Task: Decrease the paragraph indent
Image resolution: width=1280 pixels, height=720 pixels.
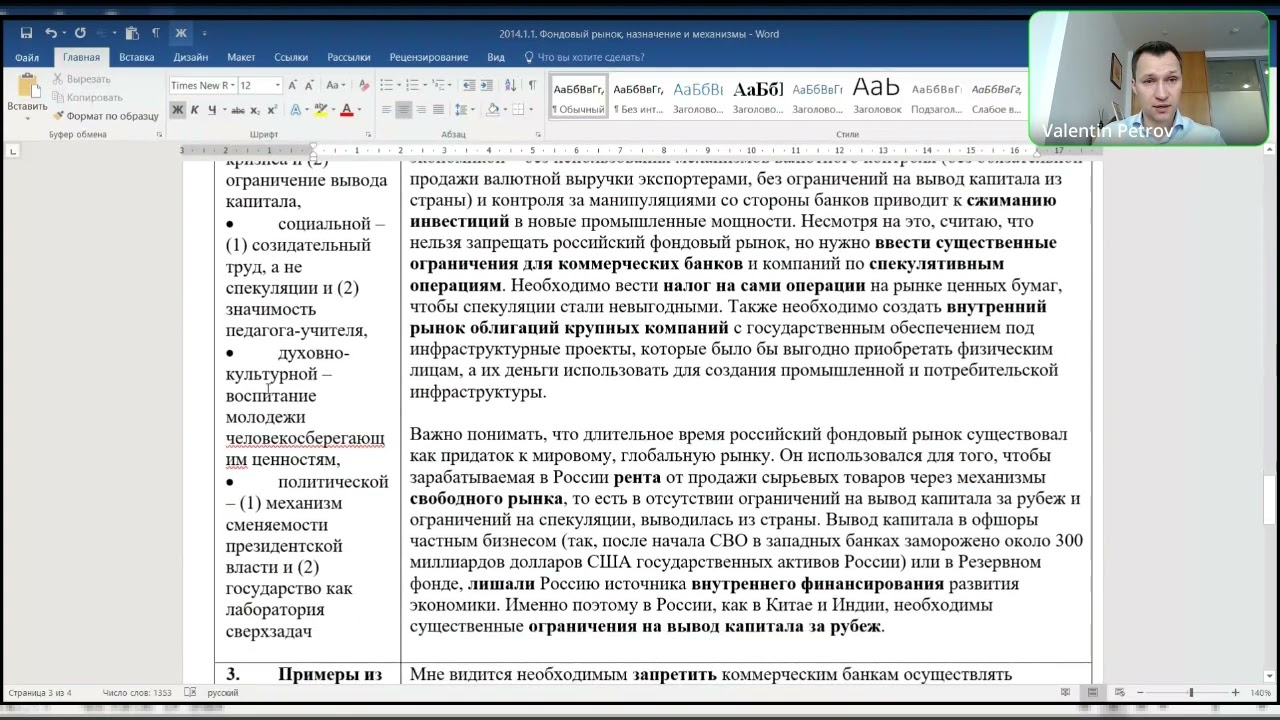Action: coord(469,85)
